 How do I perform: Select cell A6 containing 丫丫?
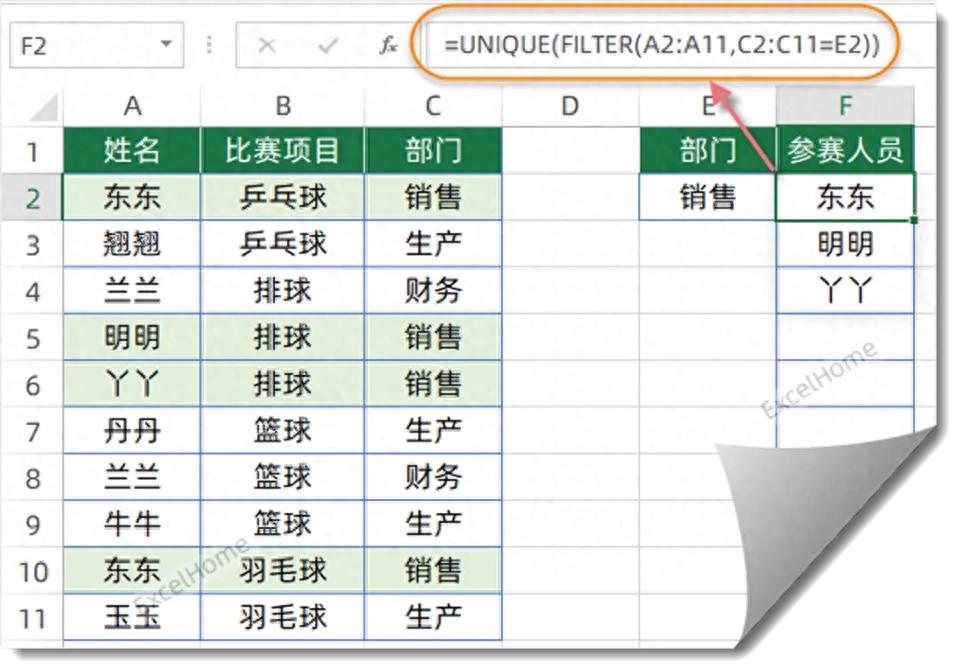coord(132,384)
